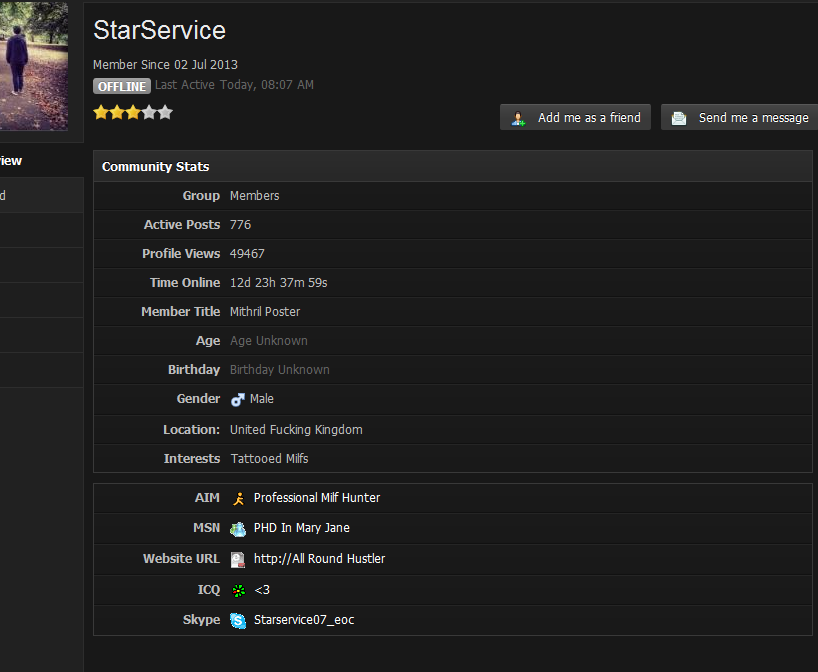Click the AIM running man icon

coord(238,499)
